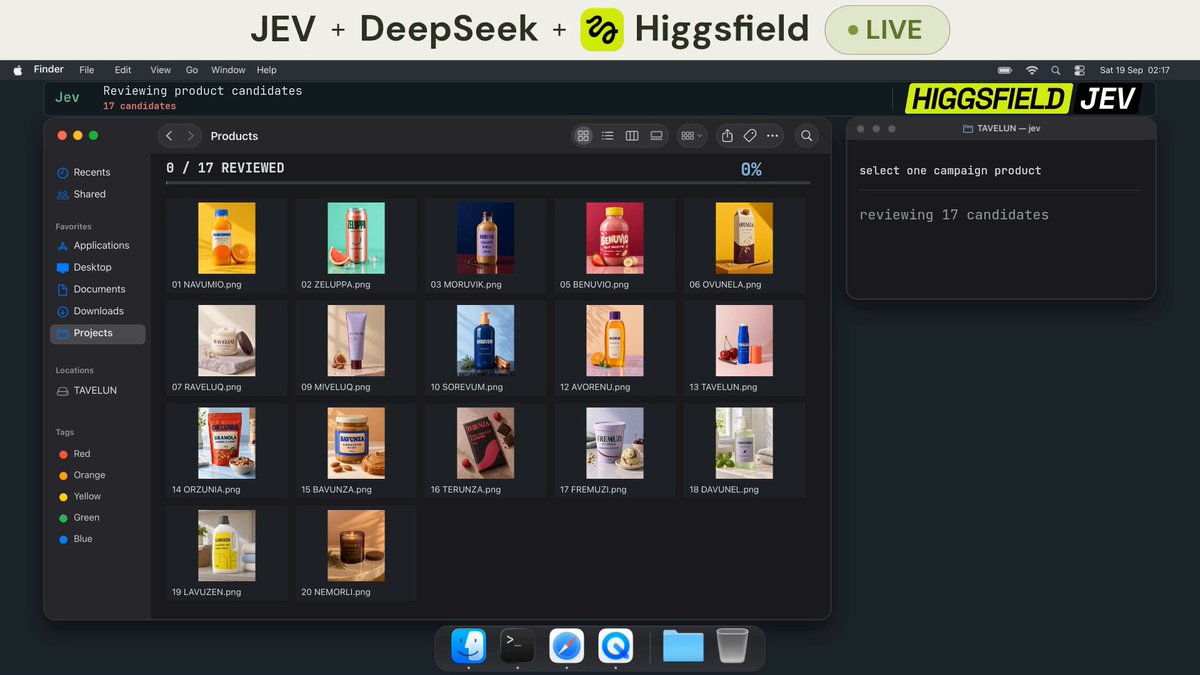1200x675 pixels.
Task: Select the 15 BAVUNZA.png thumbnail
Action: [357, 443]
